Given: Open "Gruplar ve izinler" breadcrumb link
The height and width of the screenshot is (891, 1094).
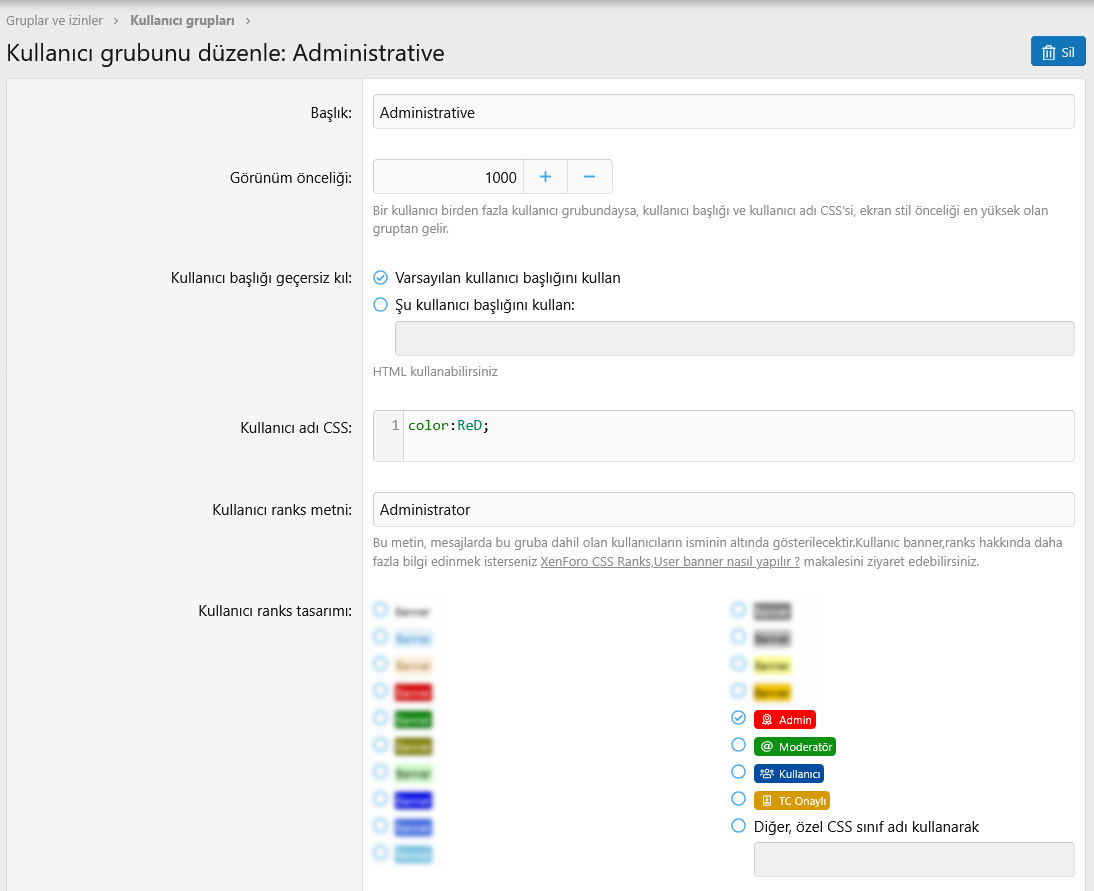Looking at the screenshot, I should click(54, 20).
